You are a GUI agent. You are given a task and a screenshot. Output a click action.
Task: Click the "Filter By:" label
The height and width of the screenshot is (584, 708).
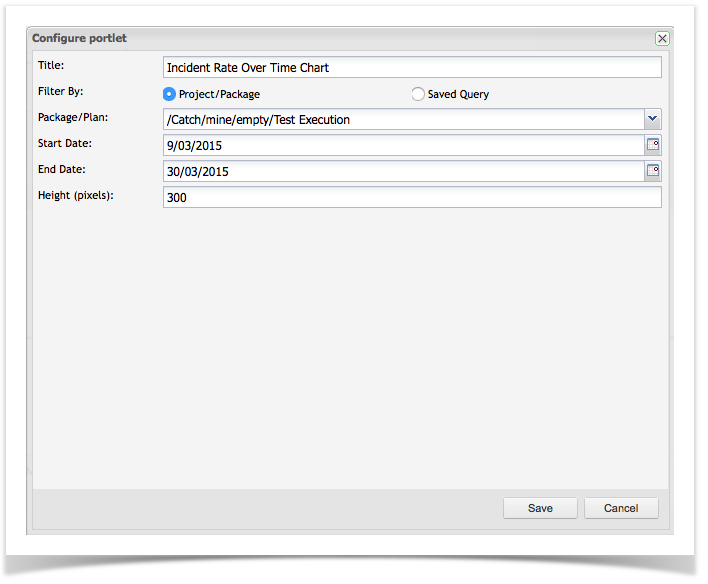pyautogui.click(x=60, y=91)
